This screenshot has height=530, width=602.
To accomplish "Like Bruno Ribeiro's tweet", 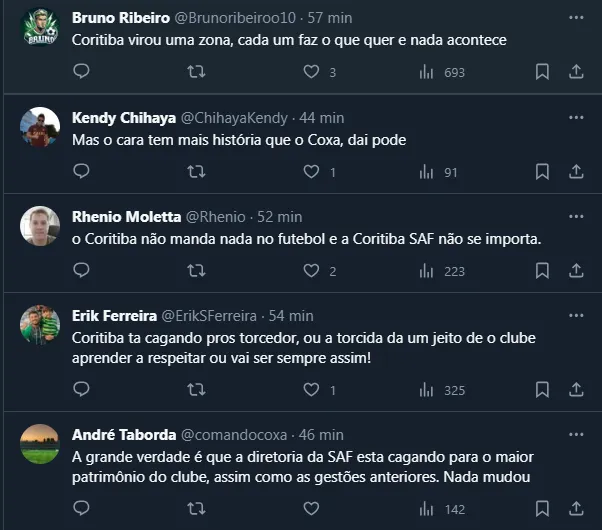I will (311, 72).
